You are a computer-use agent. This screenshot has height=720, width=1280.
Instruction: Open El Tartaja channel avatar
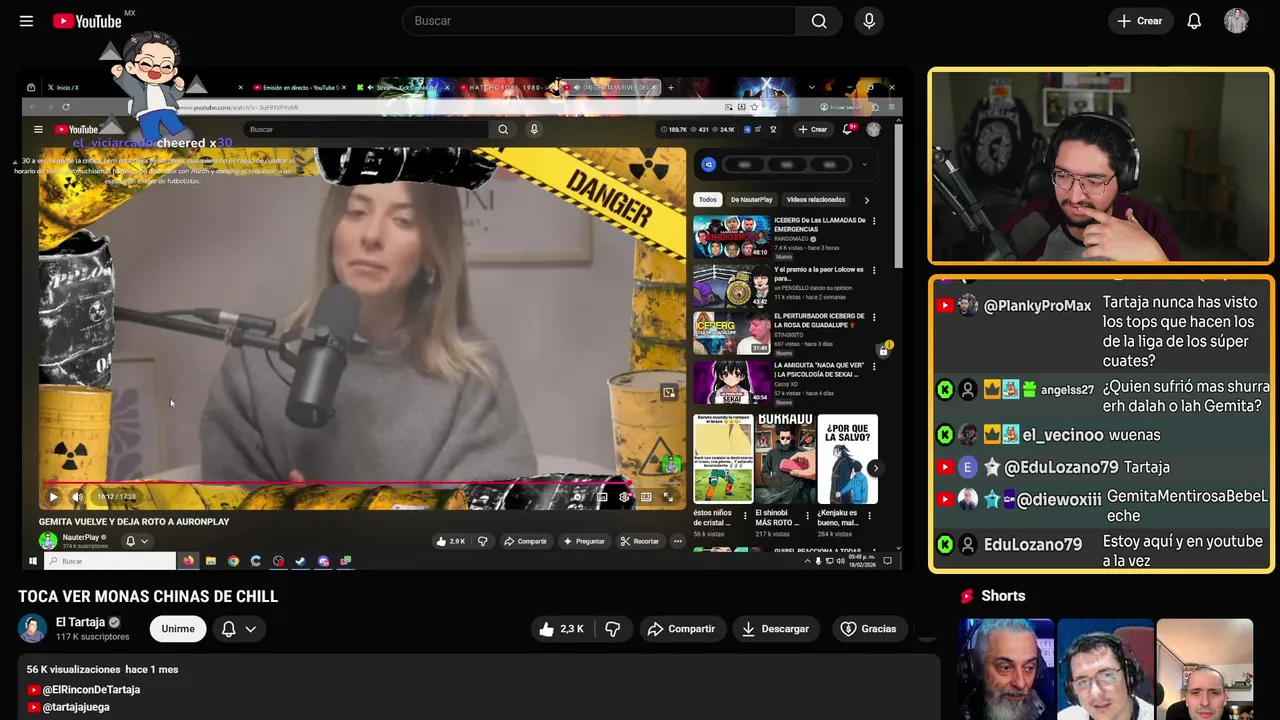click(x=32, y=628)
